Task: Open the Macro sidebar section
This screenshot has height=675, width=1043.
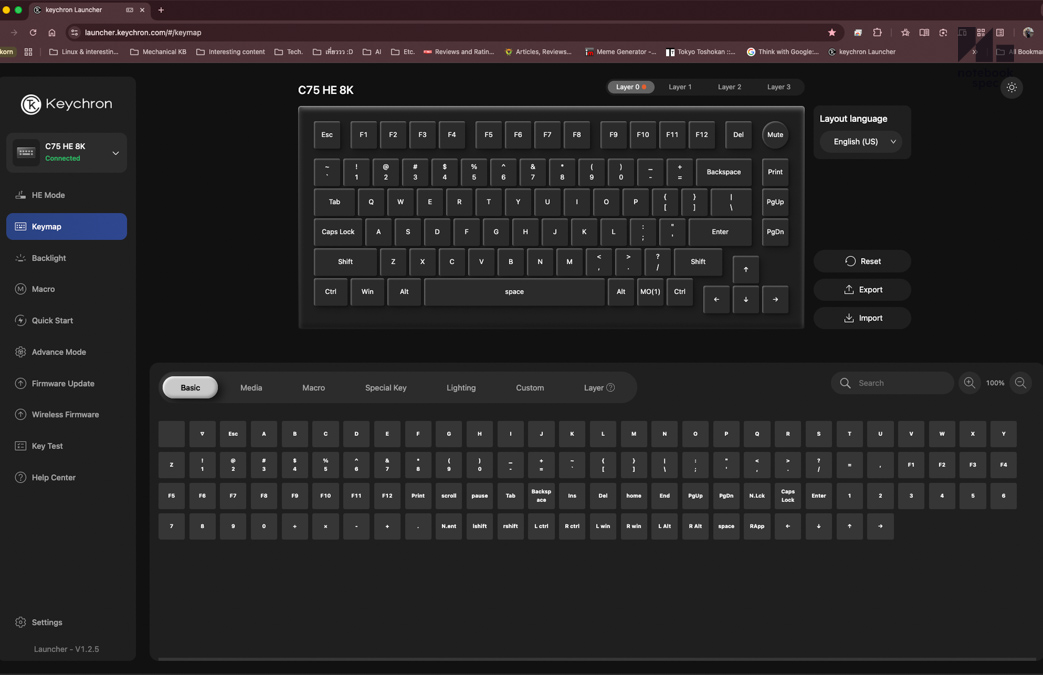Action: [50, 288]
